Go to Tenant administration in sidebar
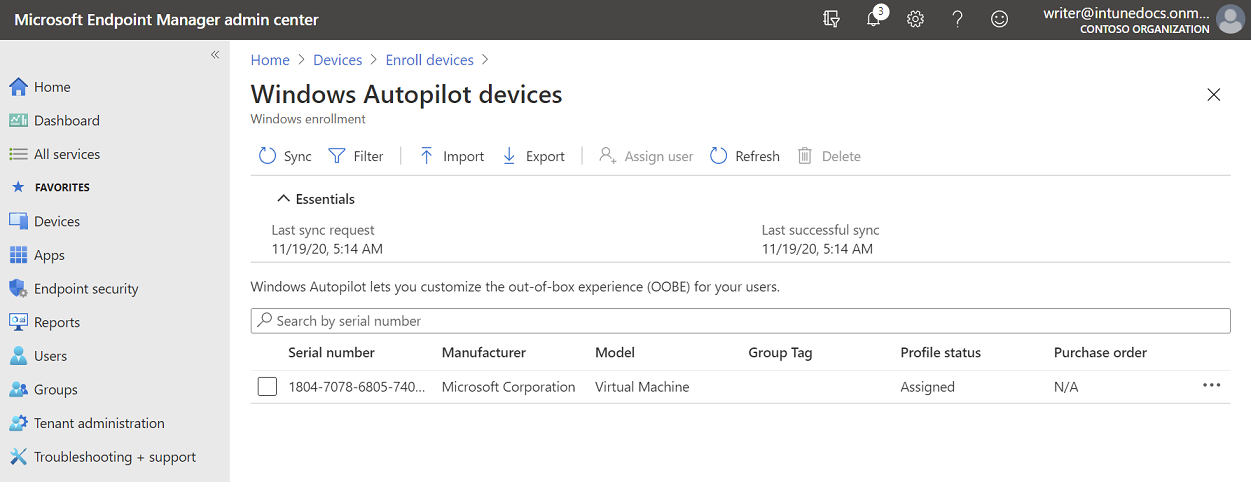 point(99,423)
